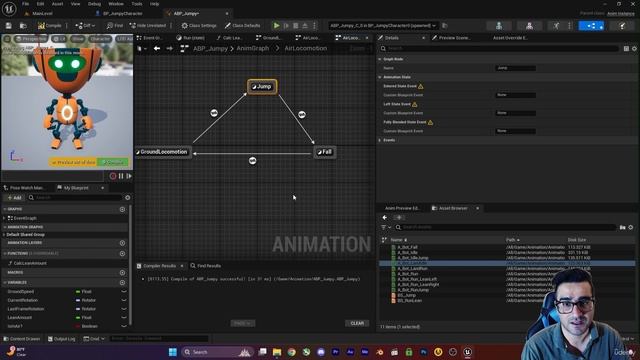Screen dimensions: 640x360
Task: Toggle Hide Unrelated nodes
Action: tap(148, 26)
